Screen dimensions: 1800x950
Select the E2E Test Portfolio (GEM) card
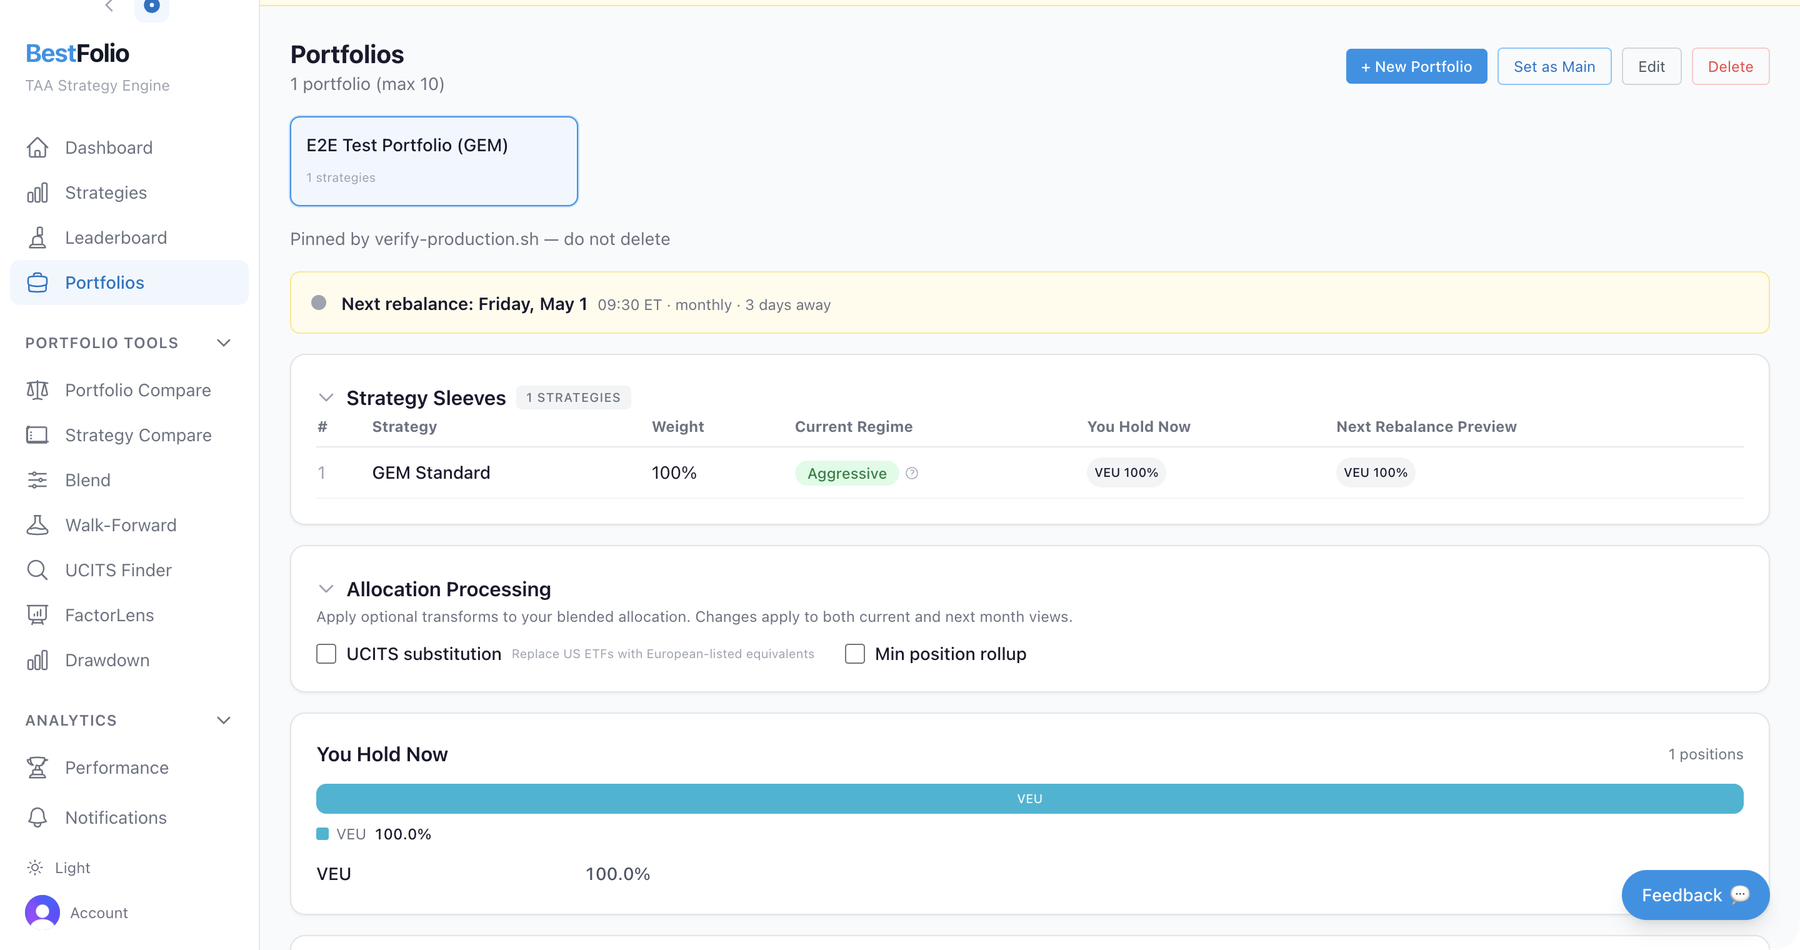pyautogui.click(x=434, y=161)
